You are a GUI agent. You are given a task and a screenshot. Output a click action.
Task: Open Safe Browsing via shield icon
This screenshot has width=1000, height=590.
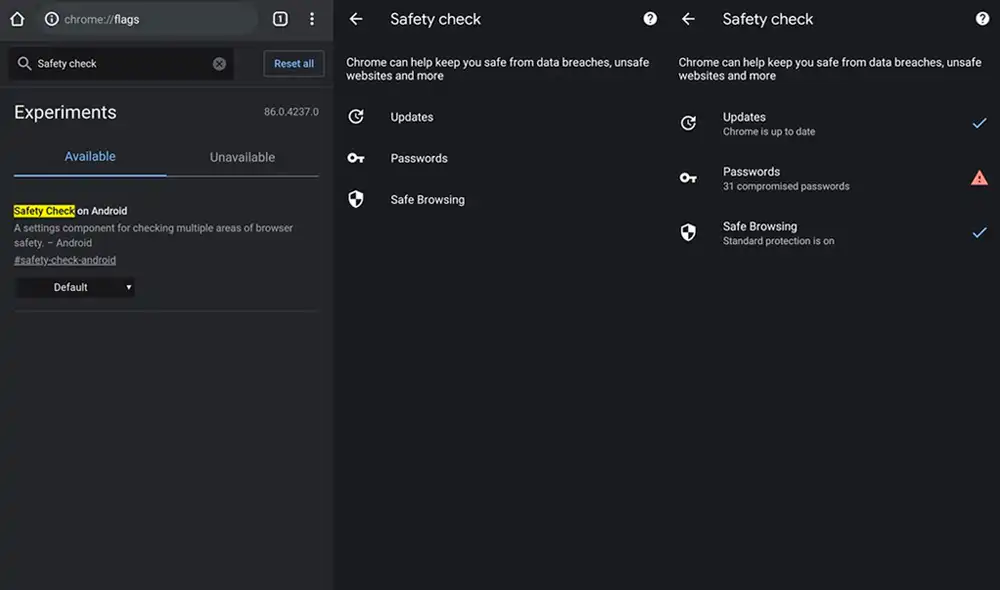tap(357, 199)
